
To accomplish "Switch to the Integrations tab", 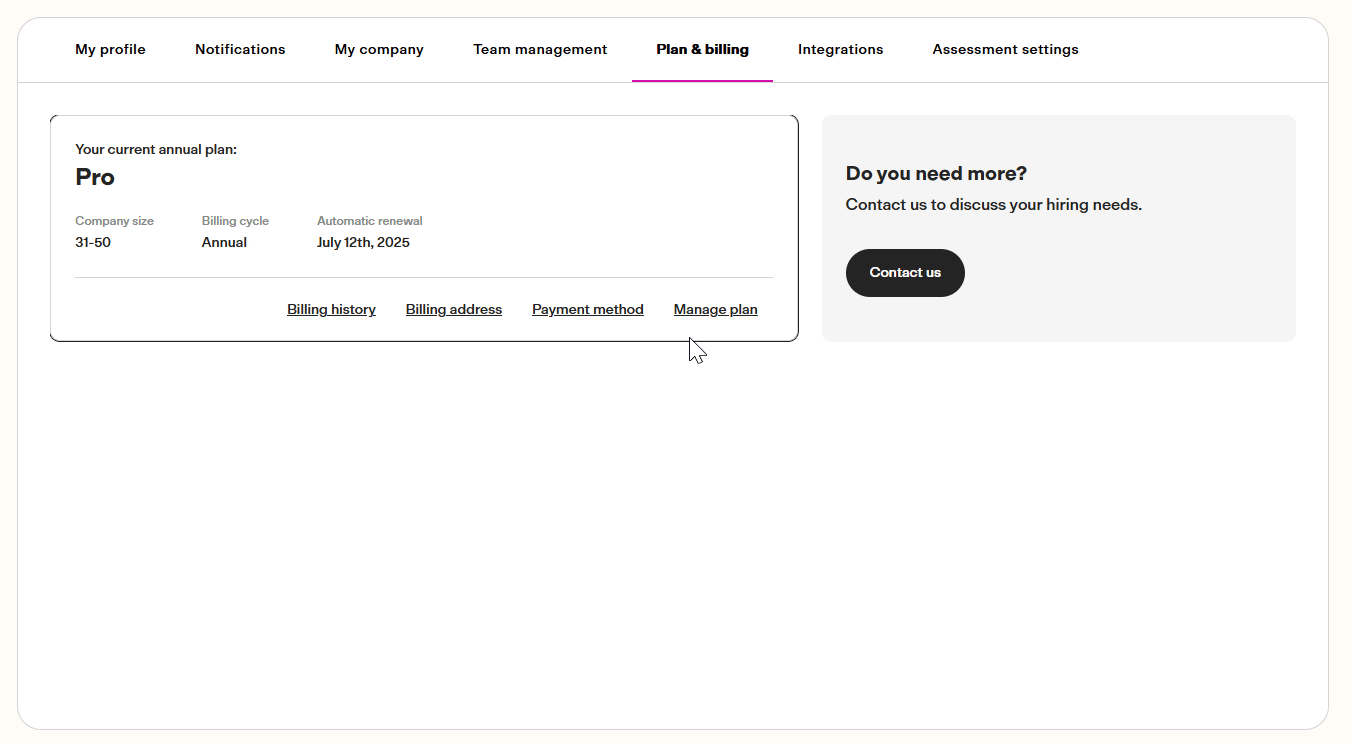I will [840, 49].
